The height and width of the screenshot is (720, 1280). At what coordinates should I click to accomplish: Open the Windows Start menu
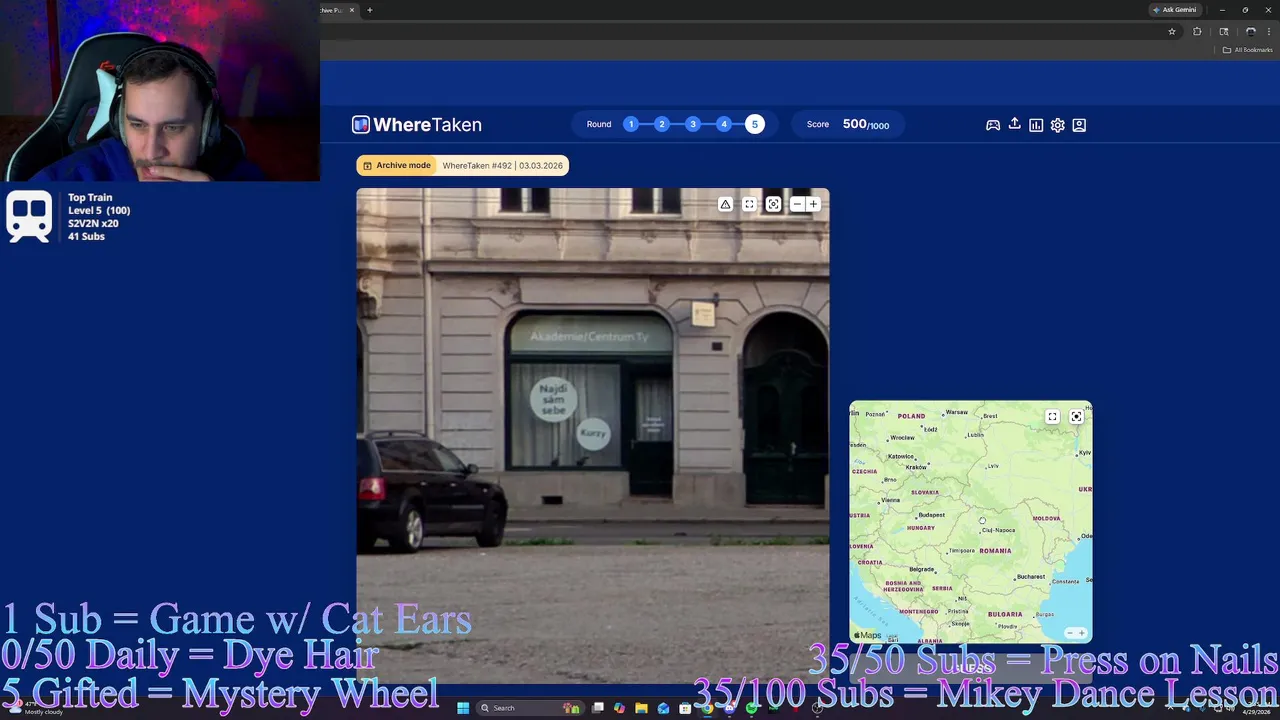click(463, 708)
